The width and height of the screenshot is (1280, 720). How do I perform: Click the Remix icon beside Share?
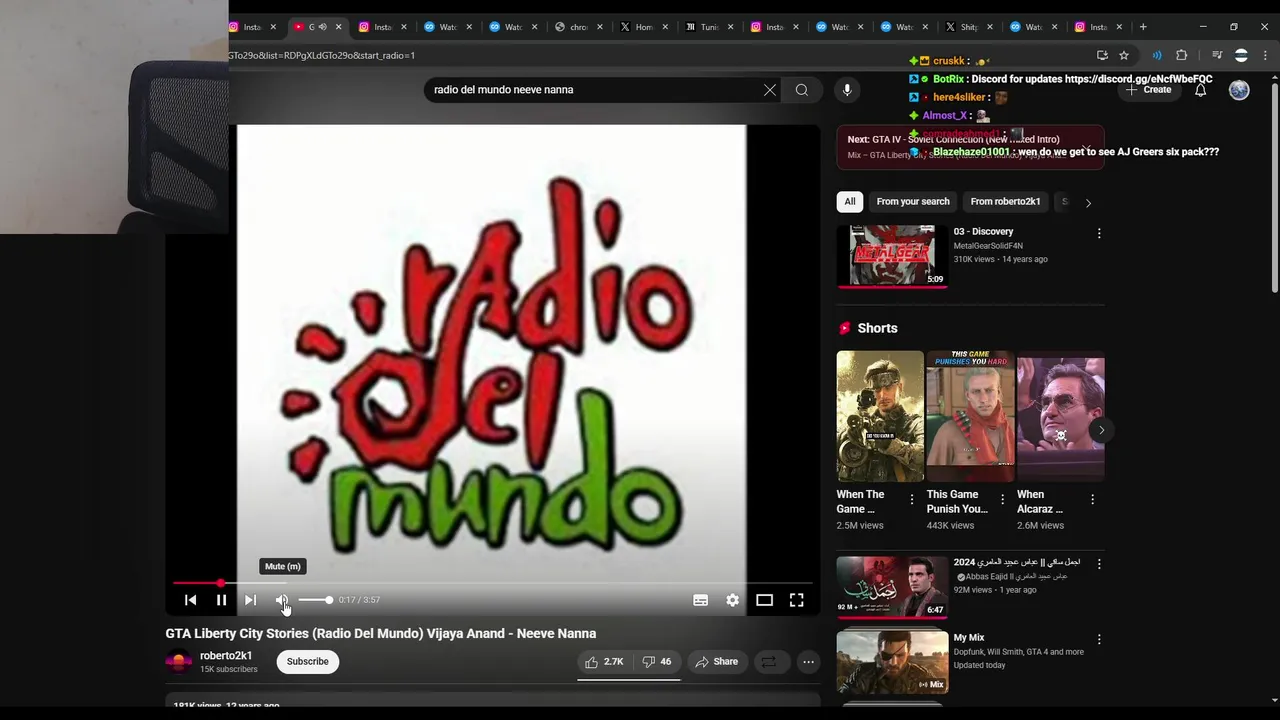pos(769,662)
